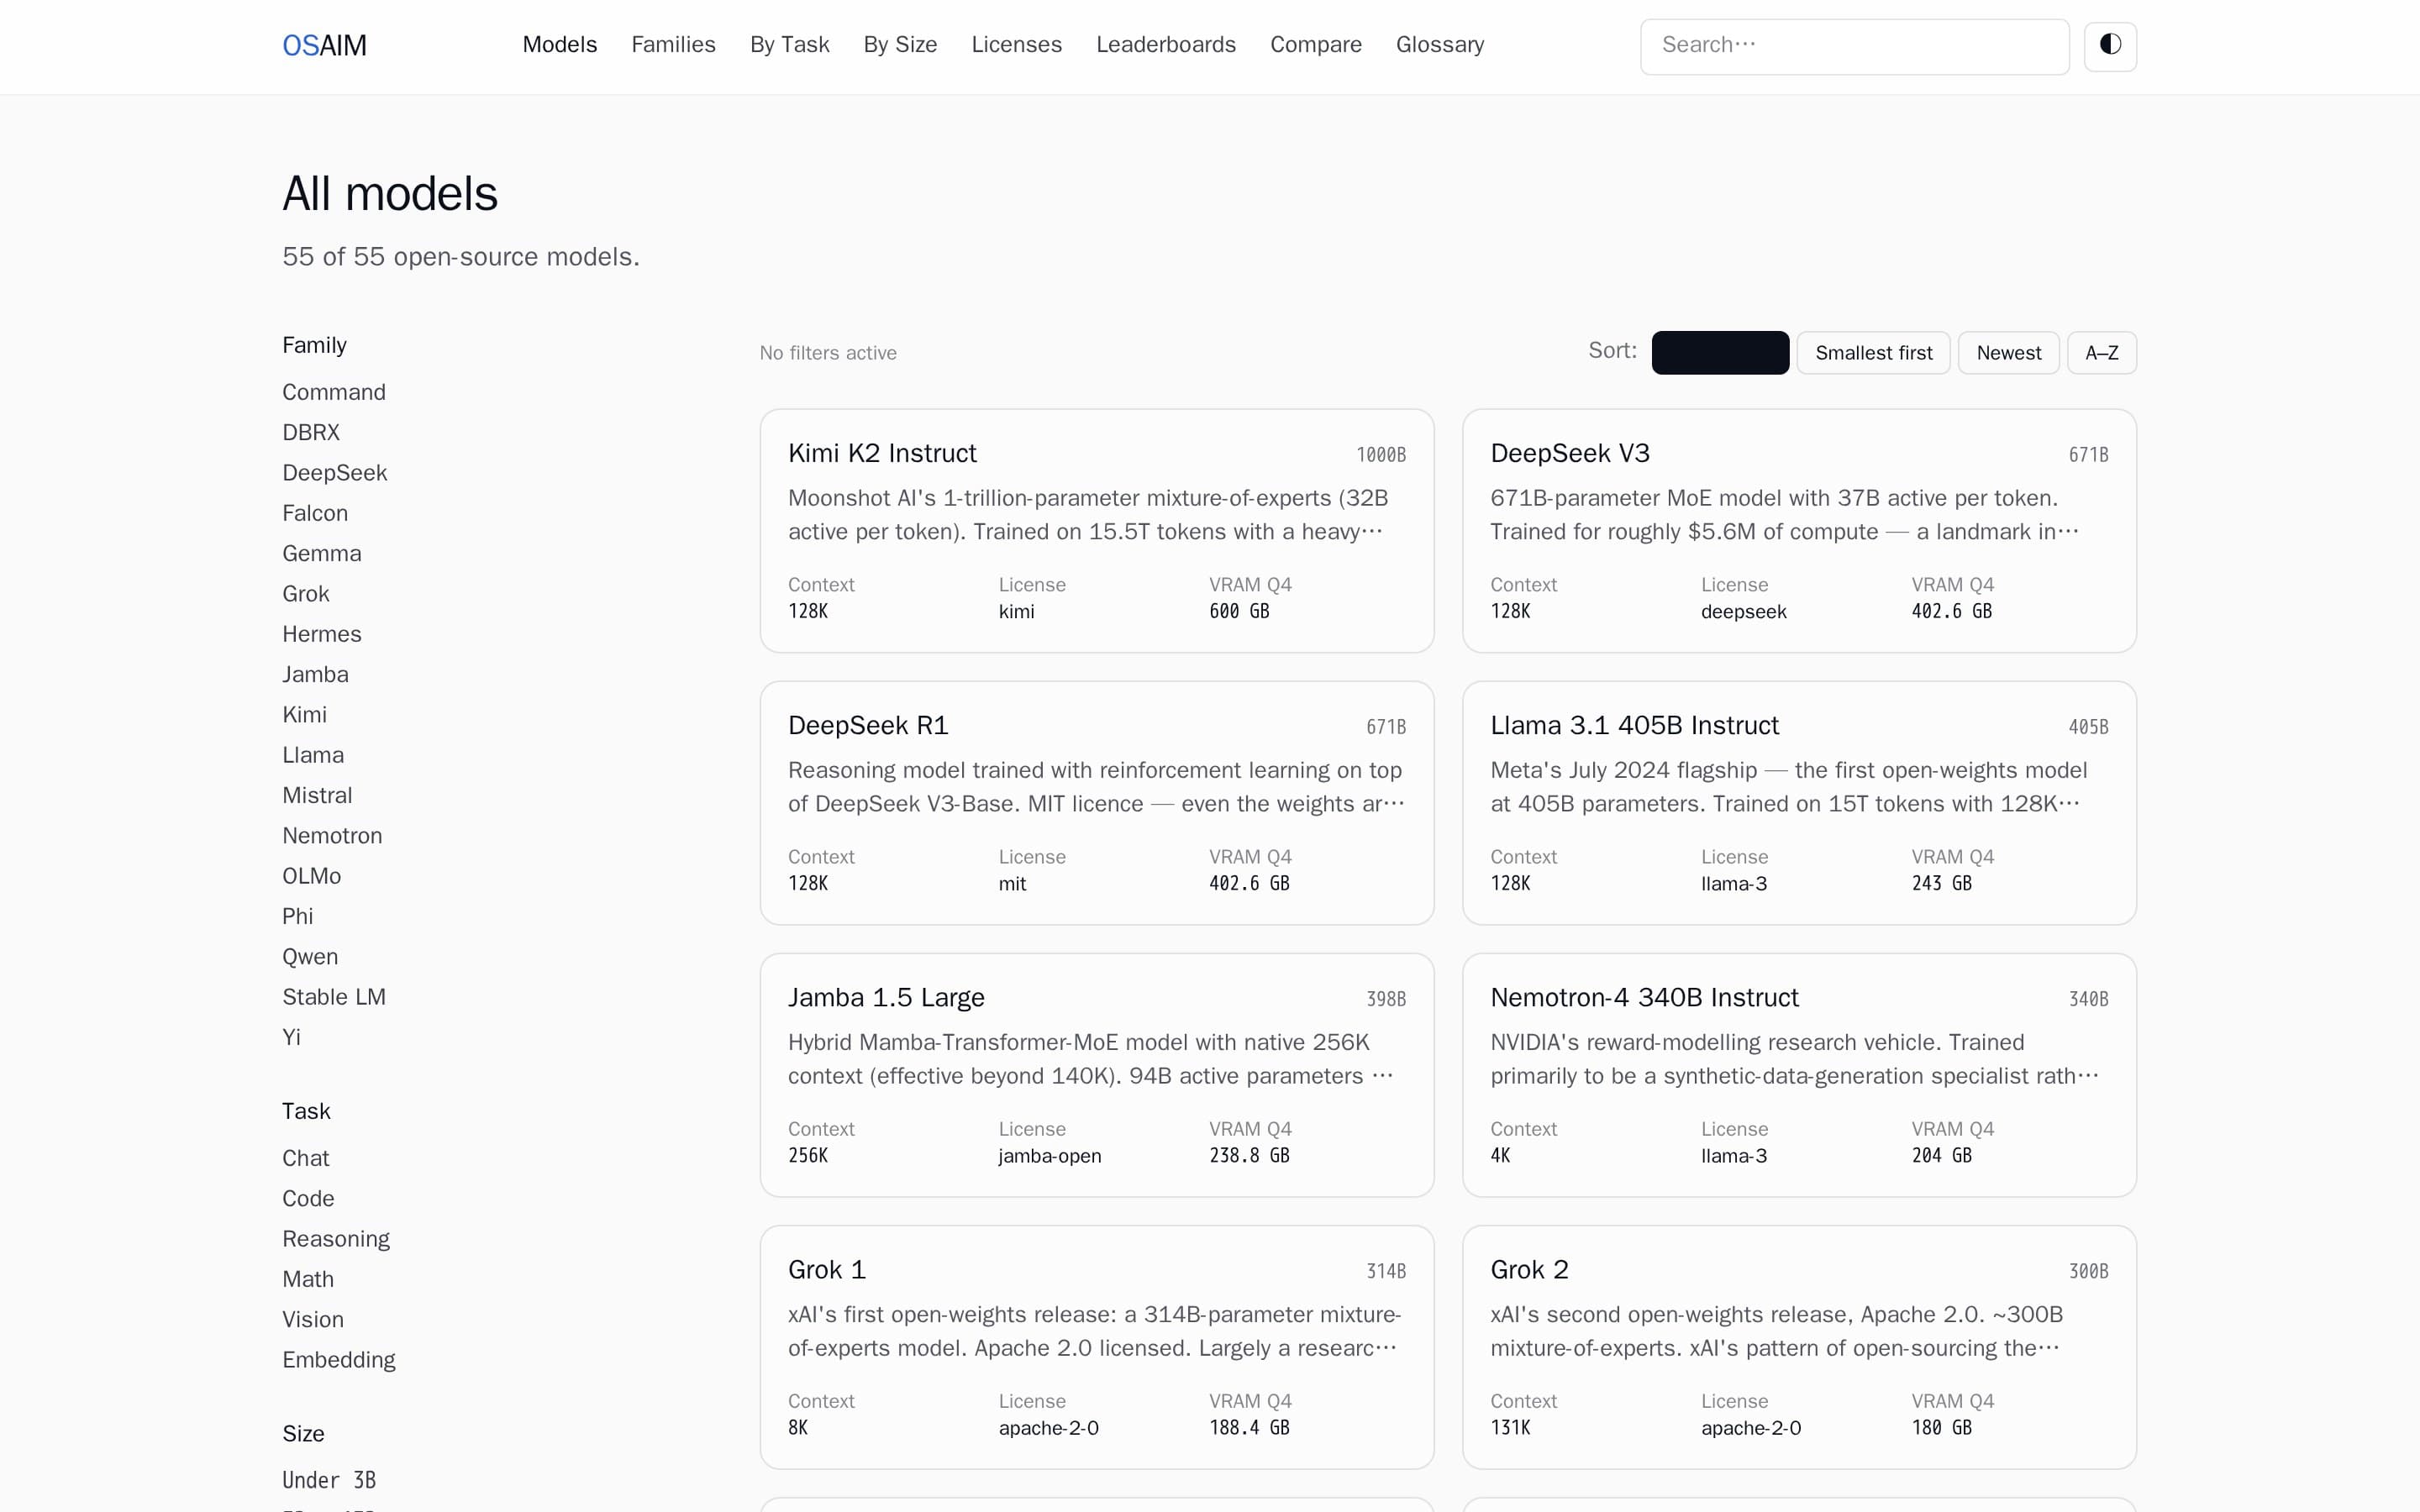2420x1512 pixels.
Task: Open the Grok 1 model card
Action: [1097, 1347]
